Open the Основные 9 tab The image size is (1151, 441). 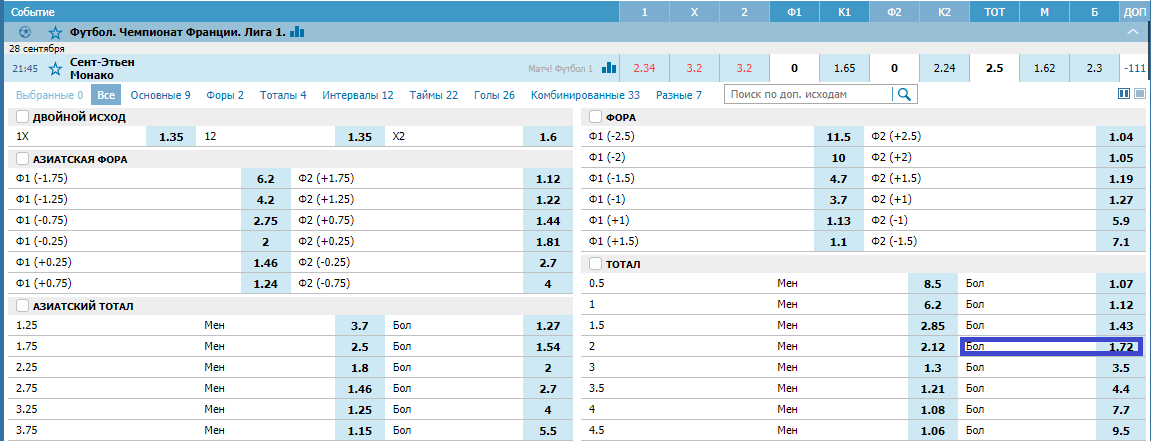161,95
